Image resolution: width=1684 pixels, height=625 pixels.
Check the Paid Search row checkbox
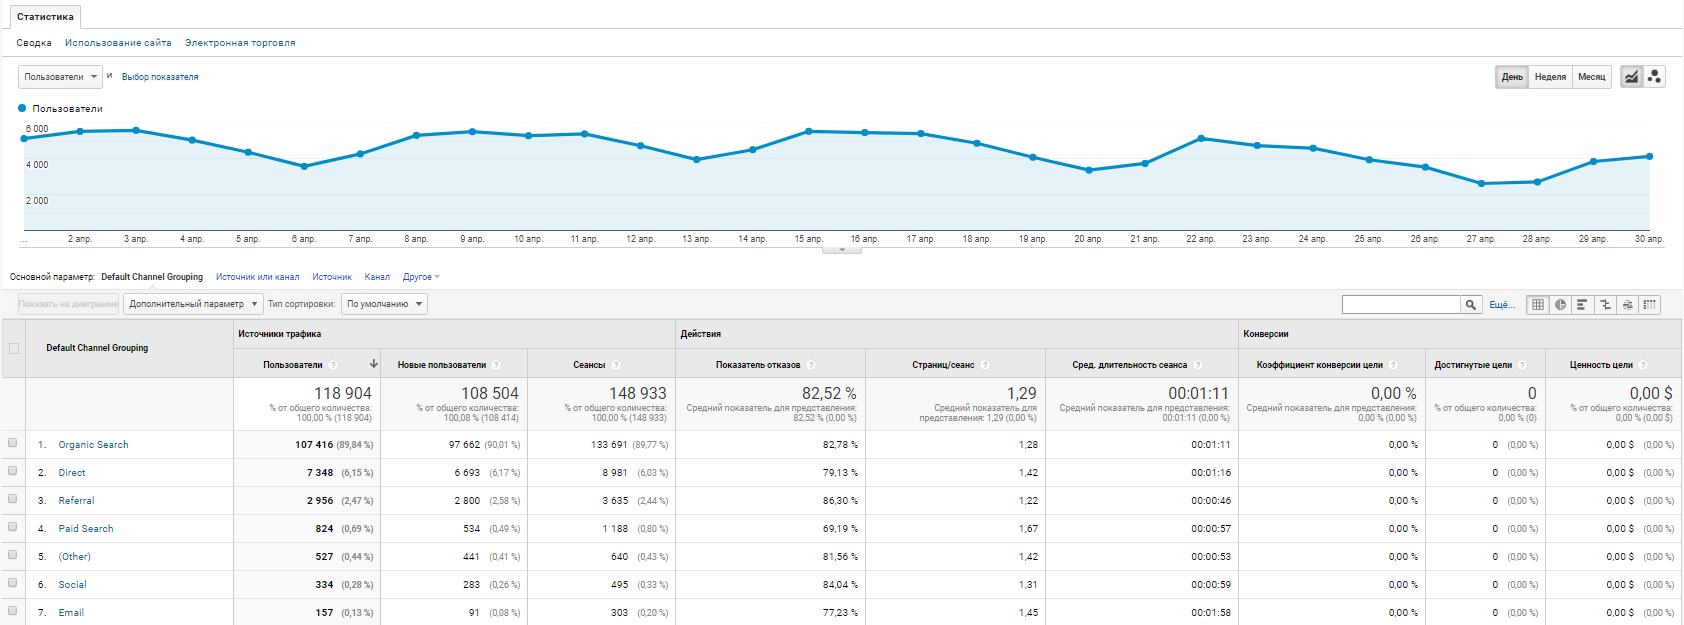coord(12,527)
